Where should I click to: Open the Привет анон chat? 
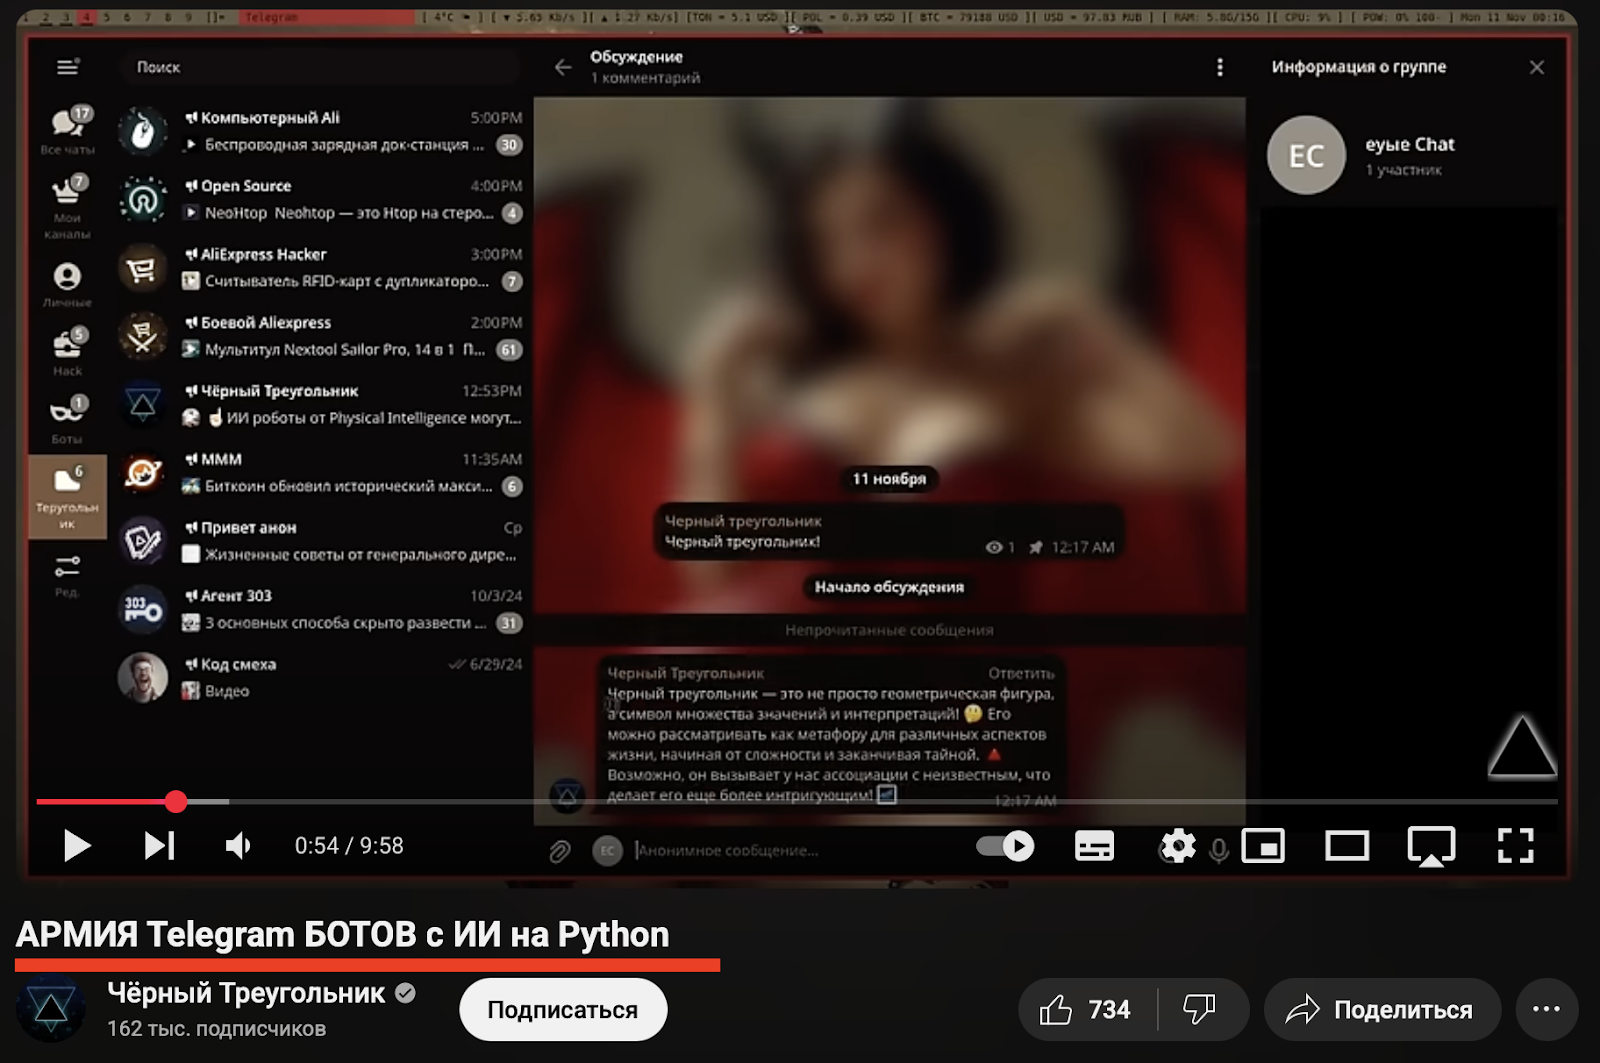click(x=320, y=541)
